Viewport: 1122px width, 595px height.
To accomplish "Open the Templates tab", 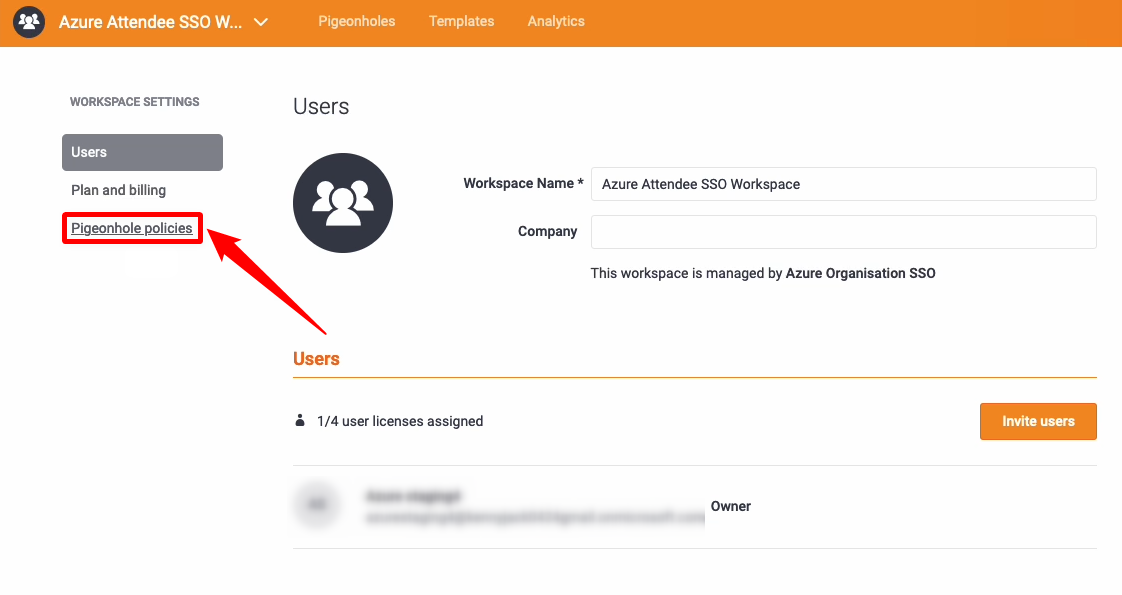I will coord(462,21).
